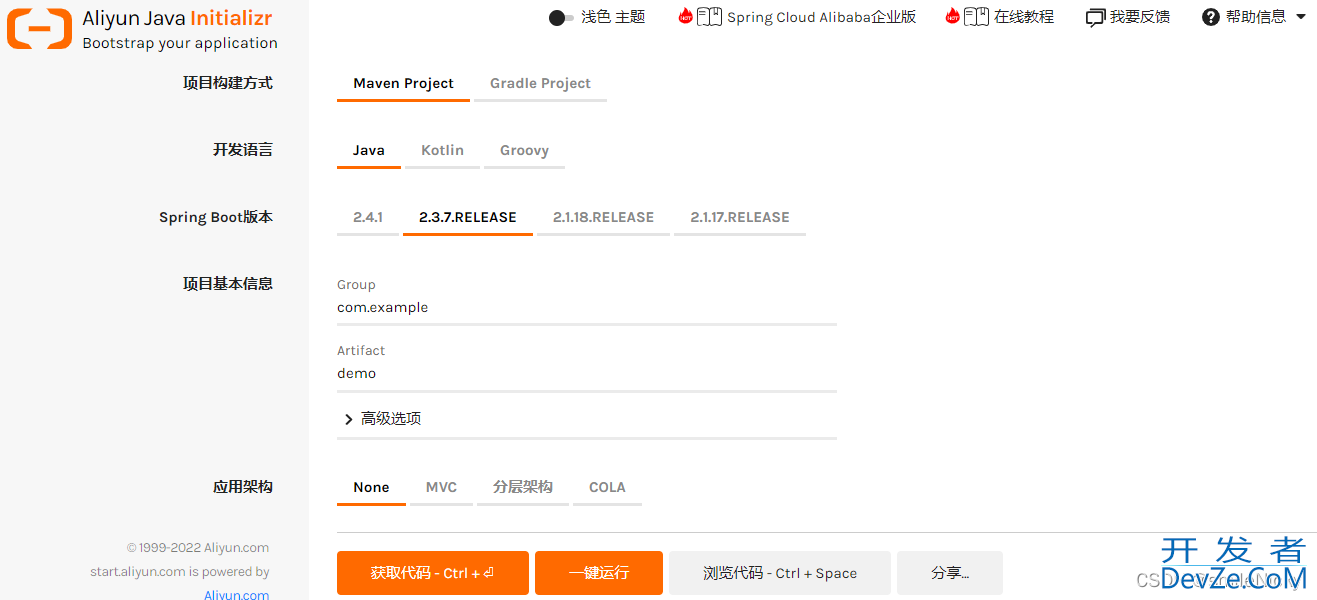
Task: Select Gradle Project build type
Action: [x=540, y=83]
